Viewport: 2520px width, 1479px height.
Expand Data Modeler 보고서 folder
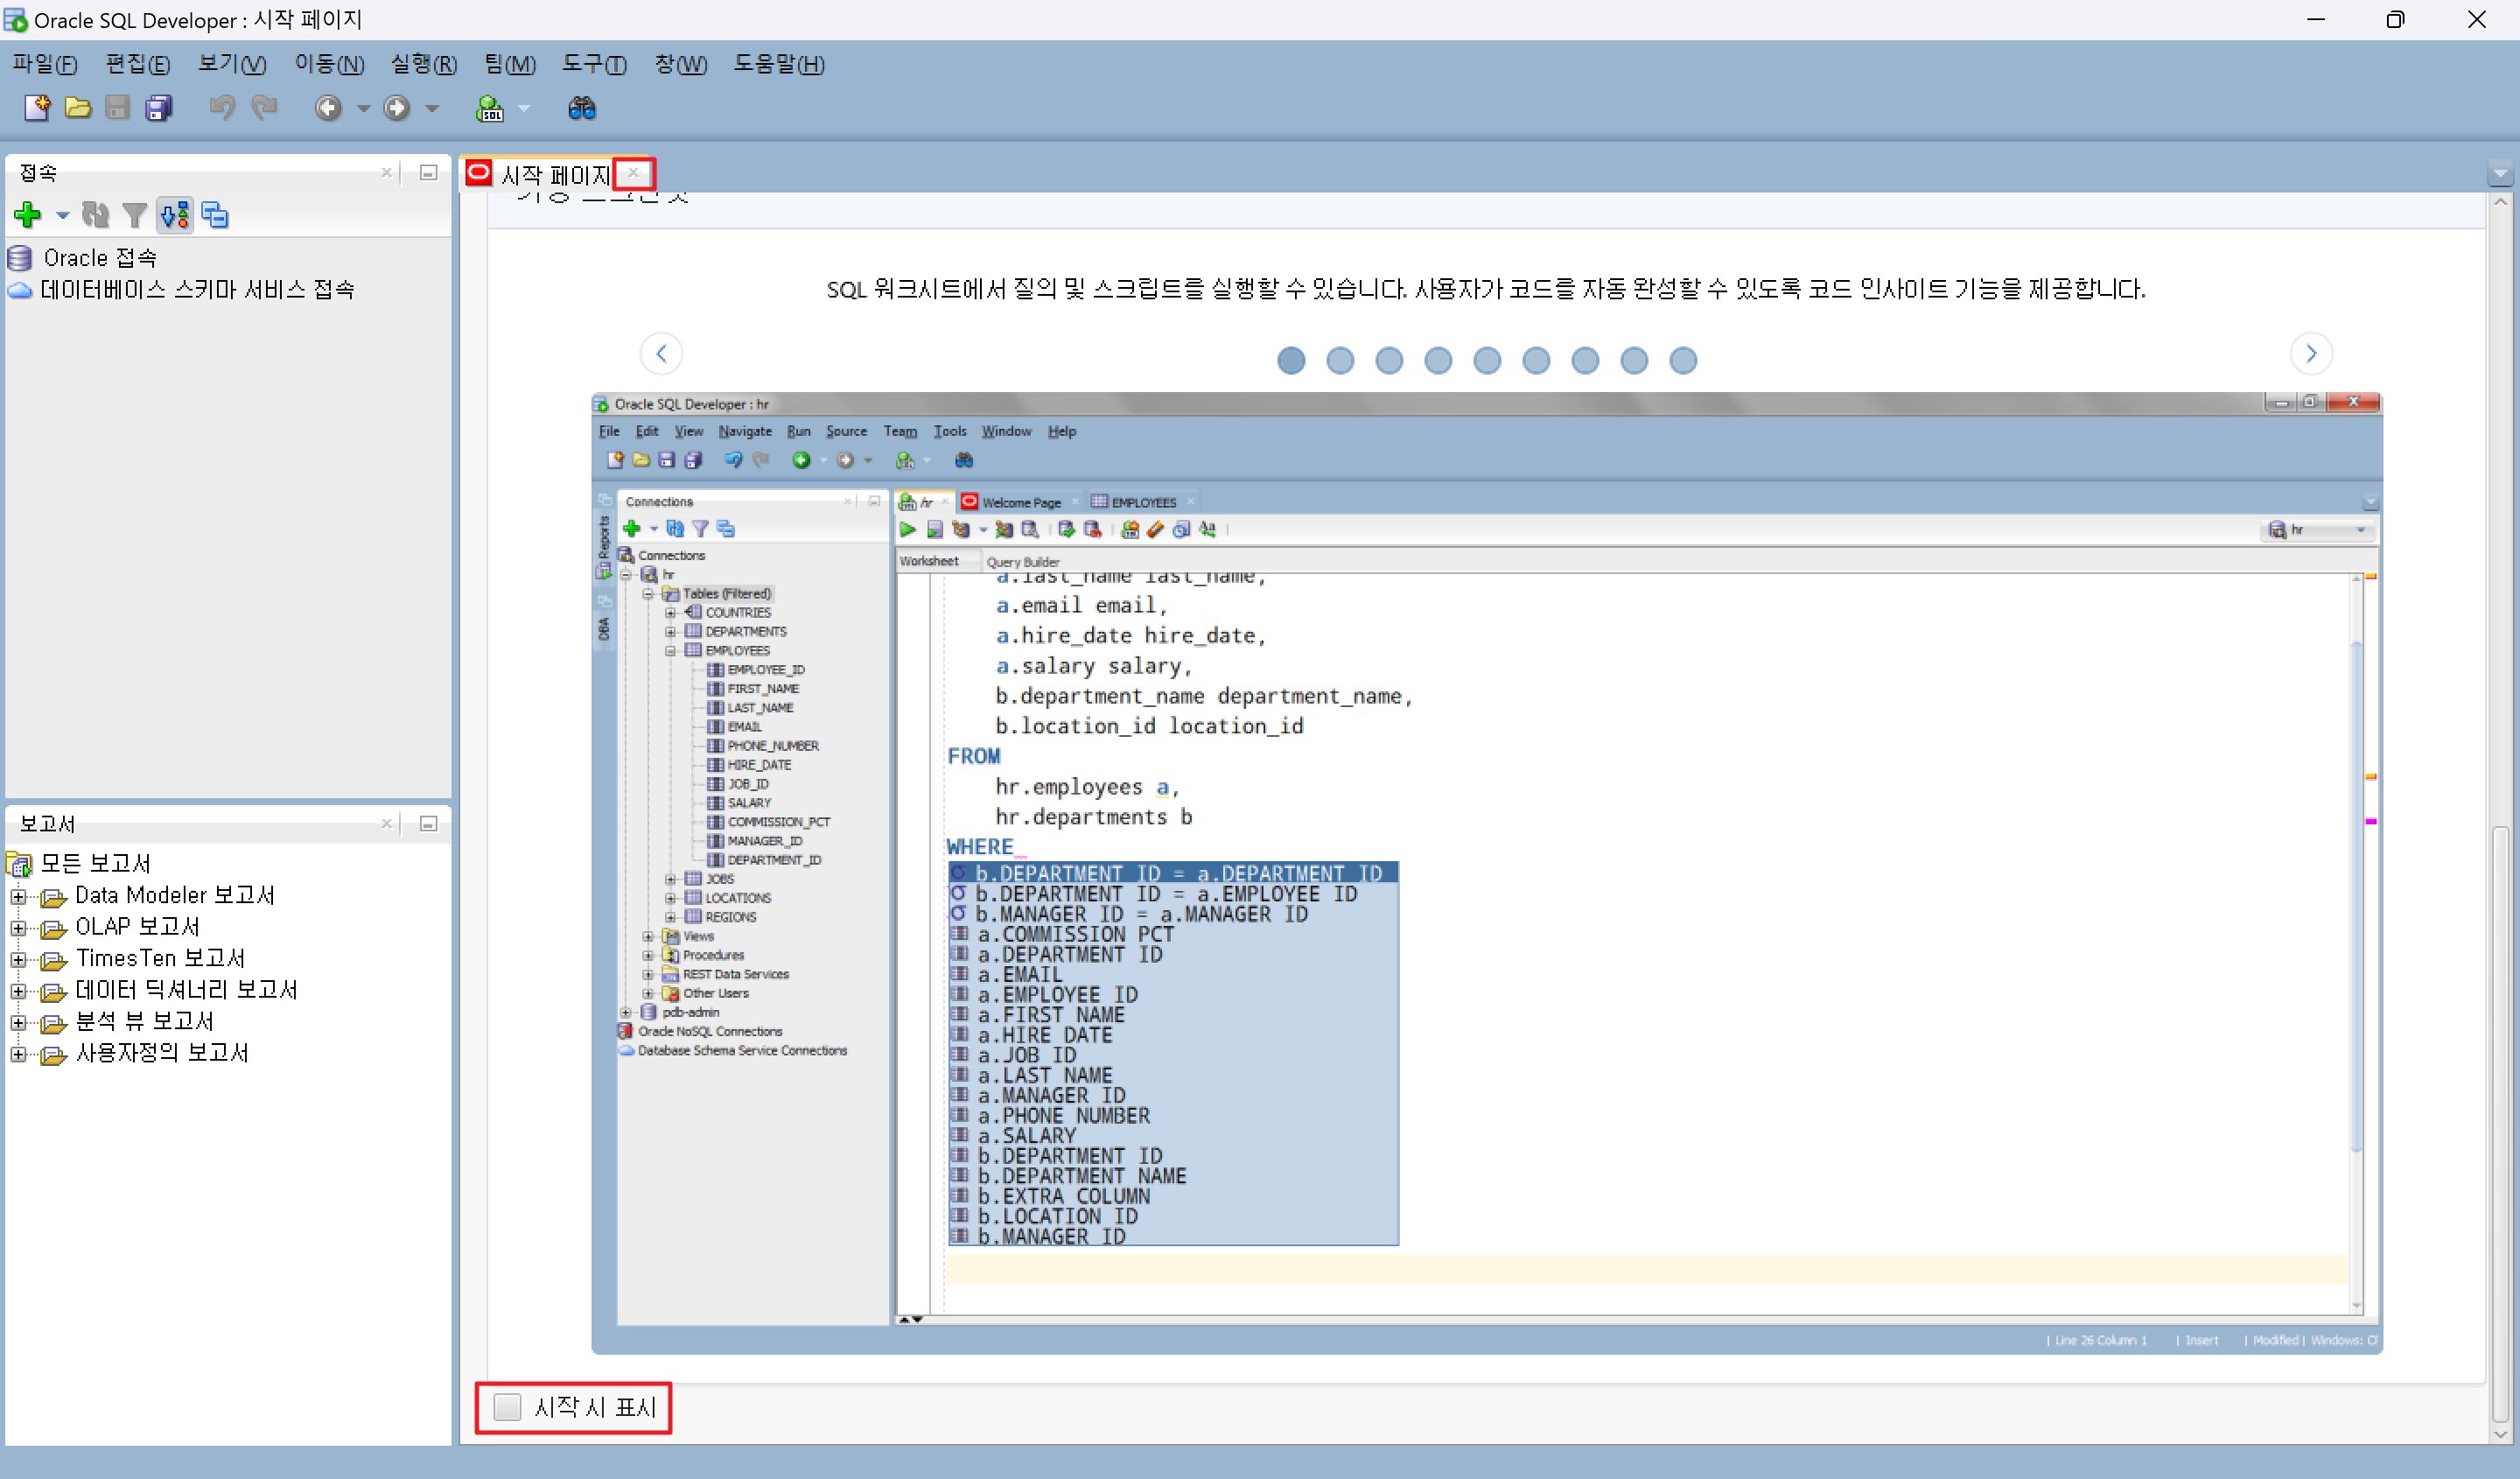pos(18,896)
